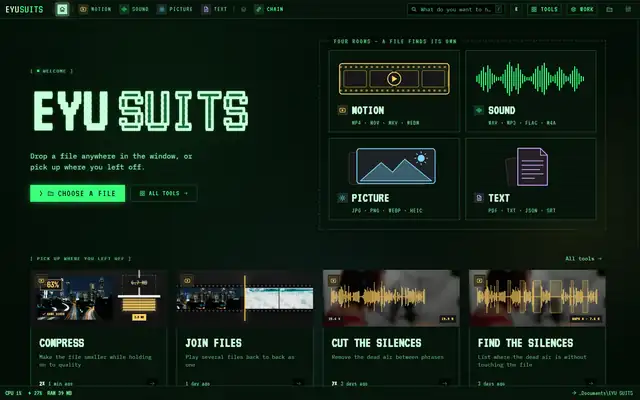Image resolution: width=640 pixels, height=400 pixels.
Task: Click the K shortcut button beside search
Action: click(x=516, y=9)
